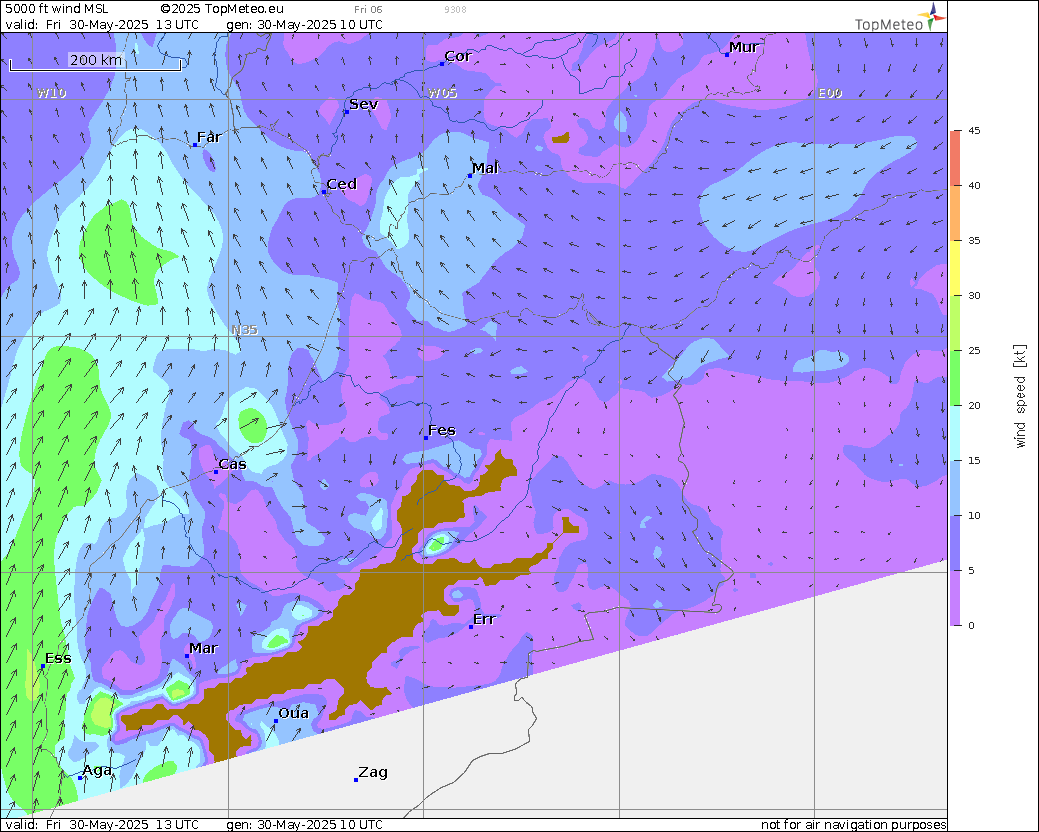Viewport: 1039px width, 832px height.
Task: Click the '30' legend tick value
Action: pyautogui.click(x=974, y=296)
